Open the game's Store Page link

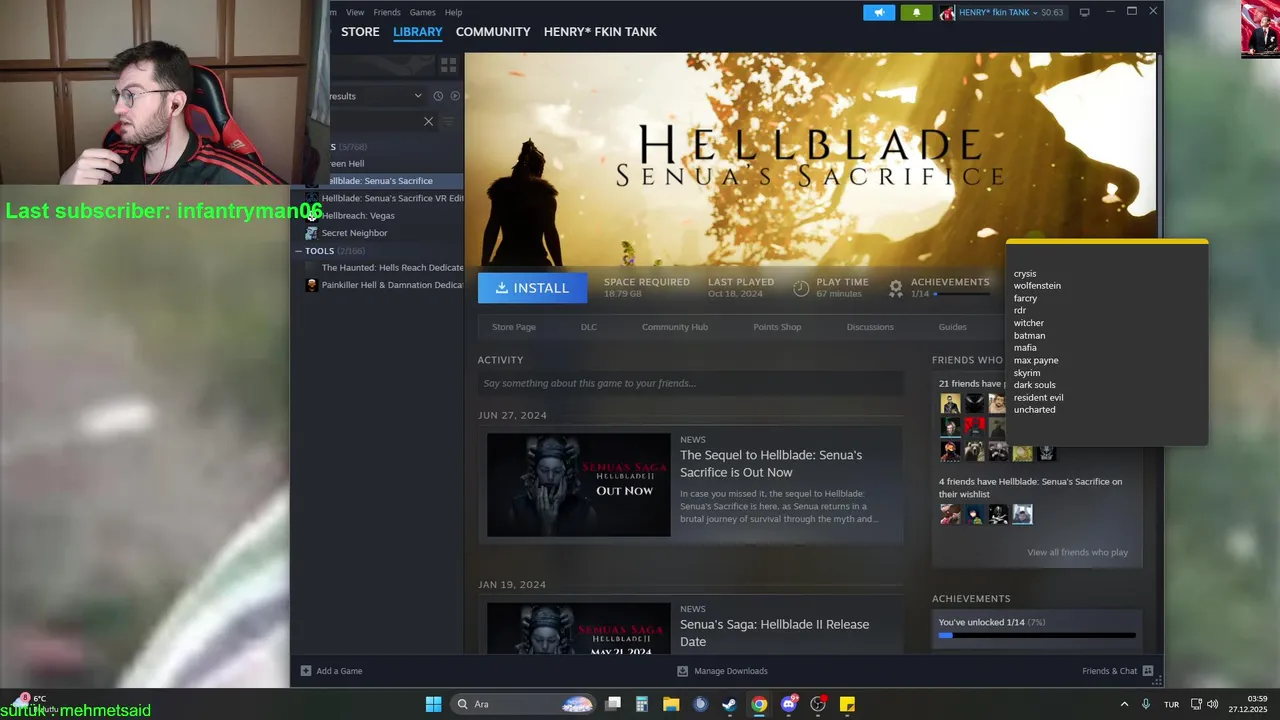[x=514, y=327]
